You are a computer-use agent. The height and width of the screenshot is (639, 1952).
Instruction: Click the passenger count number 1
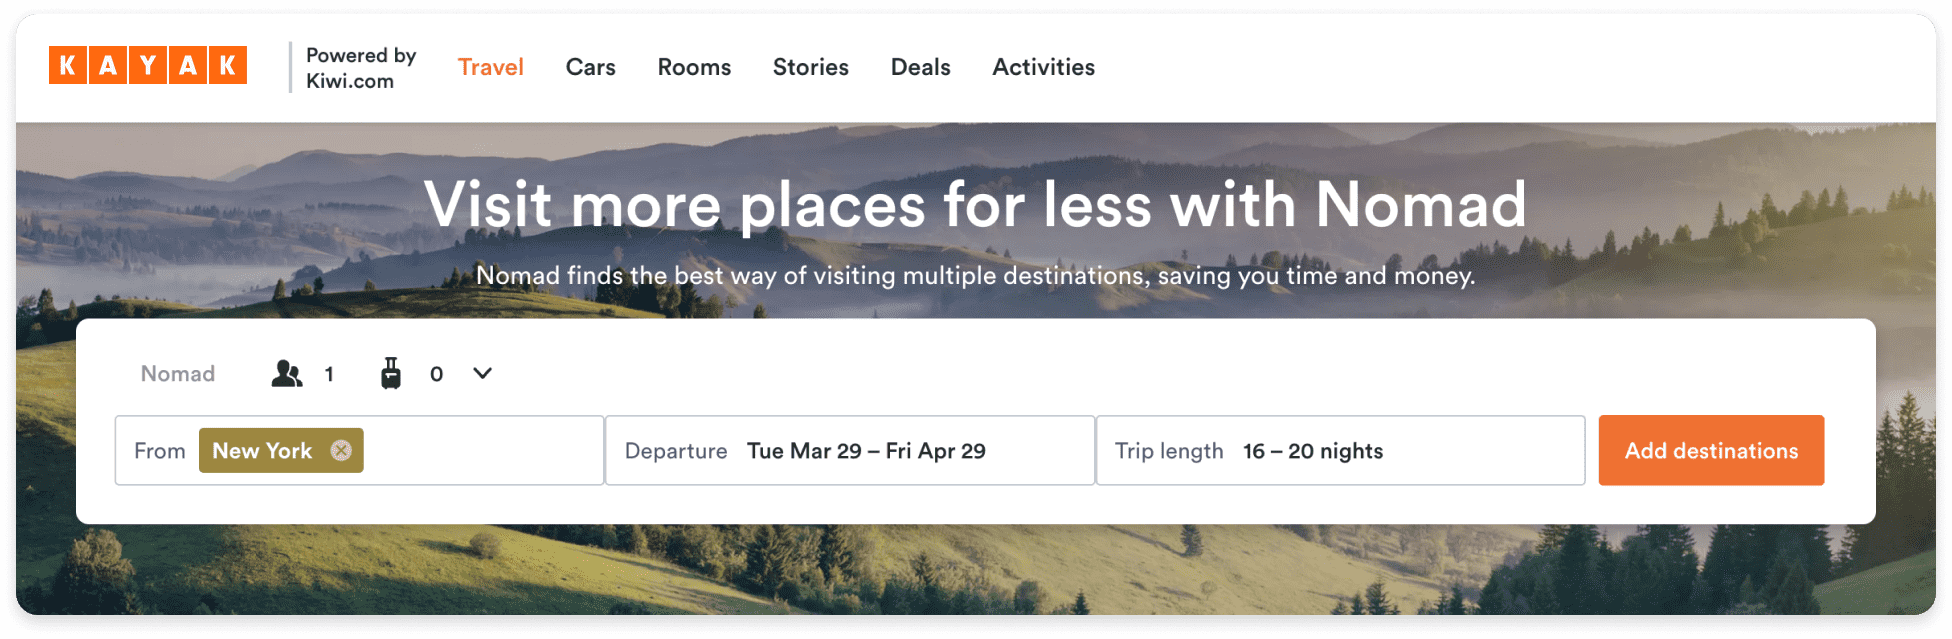[x=329, y=374]
